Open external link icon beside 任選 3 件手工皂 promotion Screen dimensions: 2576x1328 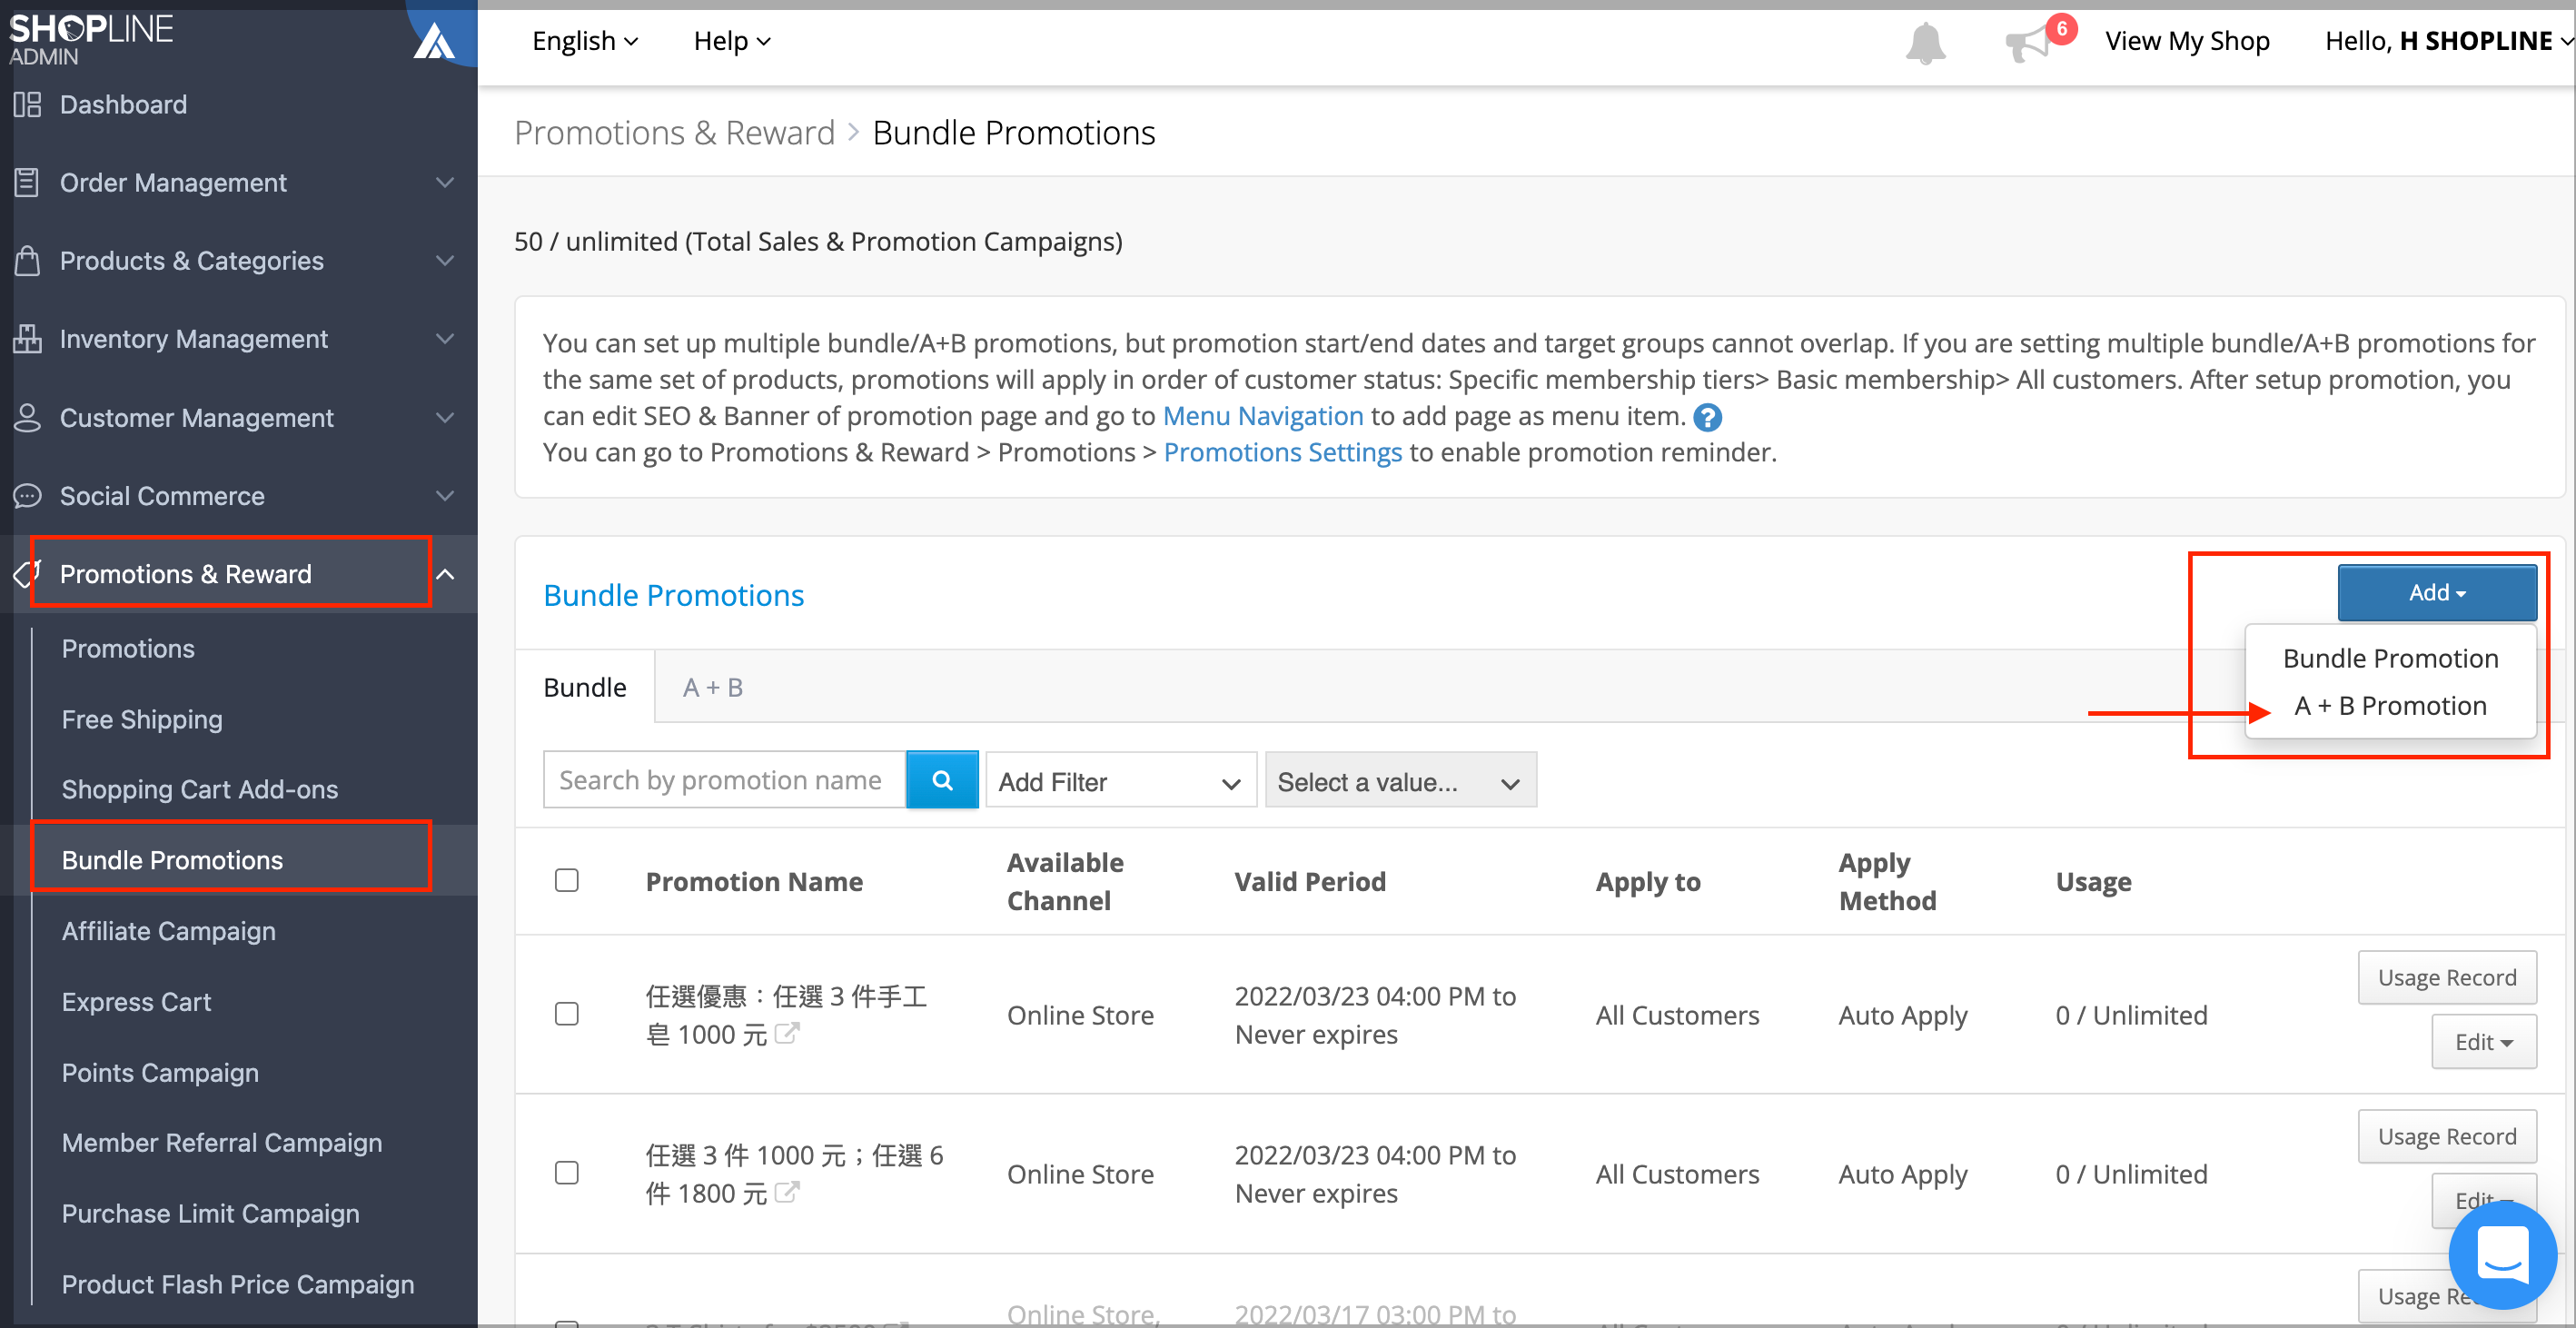(x=787, y=1033)
